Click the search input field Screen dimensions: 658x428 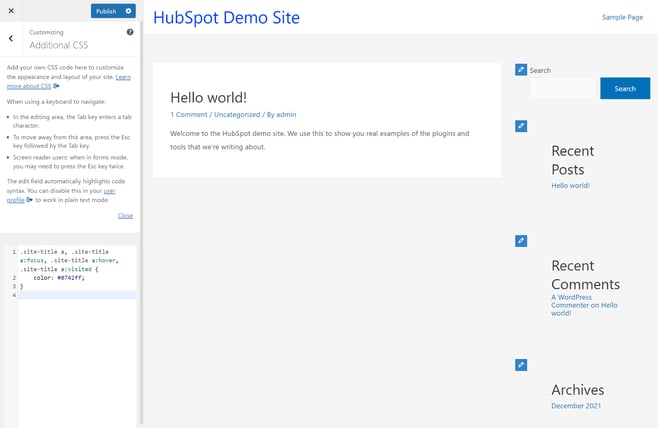563,89
